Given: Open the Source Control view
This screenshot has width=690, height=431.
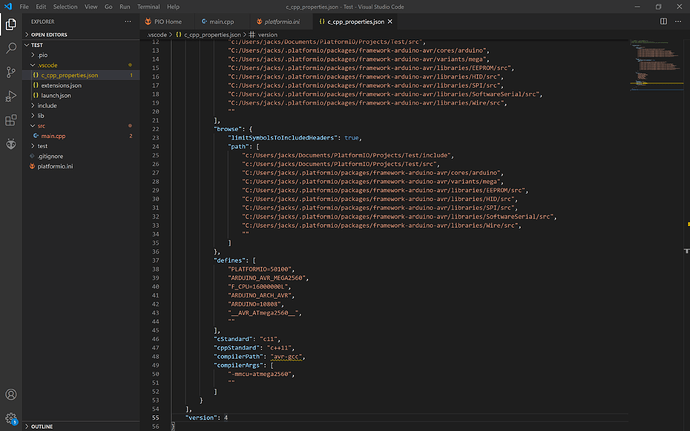Looking at the screenshot, I should [11, 72].
